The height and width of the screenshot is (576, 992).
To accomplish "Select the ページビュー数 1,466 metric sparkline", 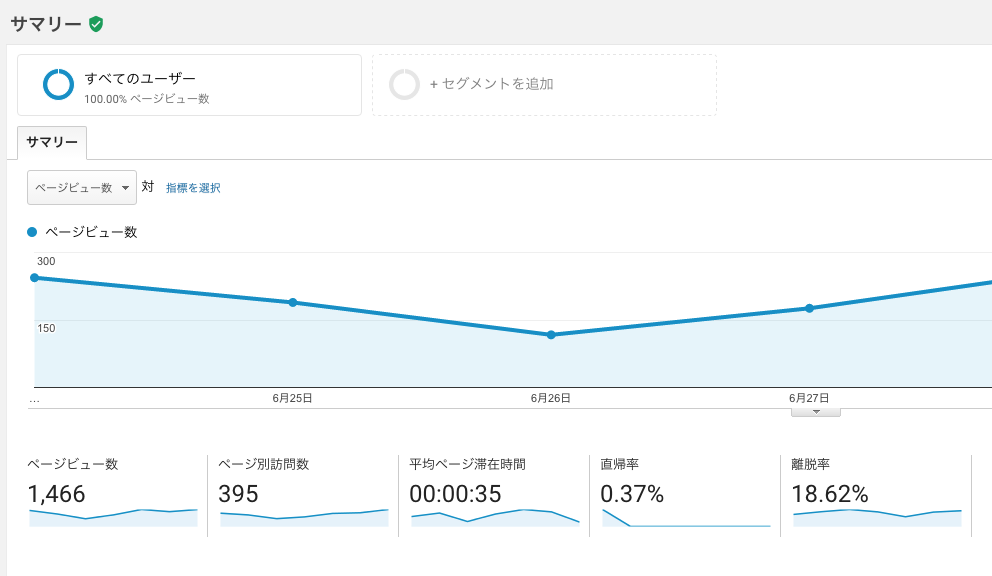I will [113, 517].
